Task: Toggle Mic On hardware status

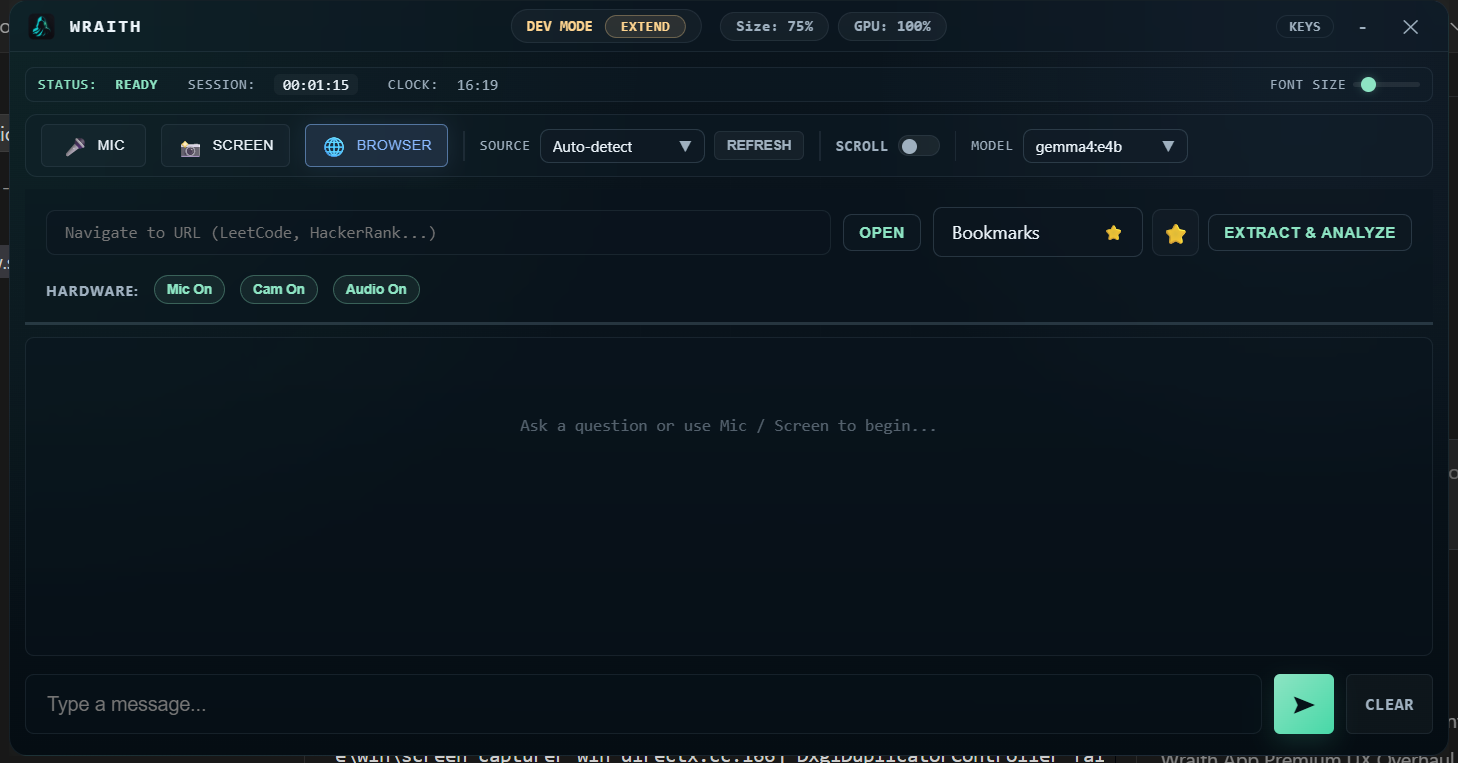Action: [x=189, y=289]
